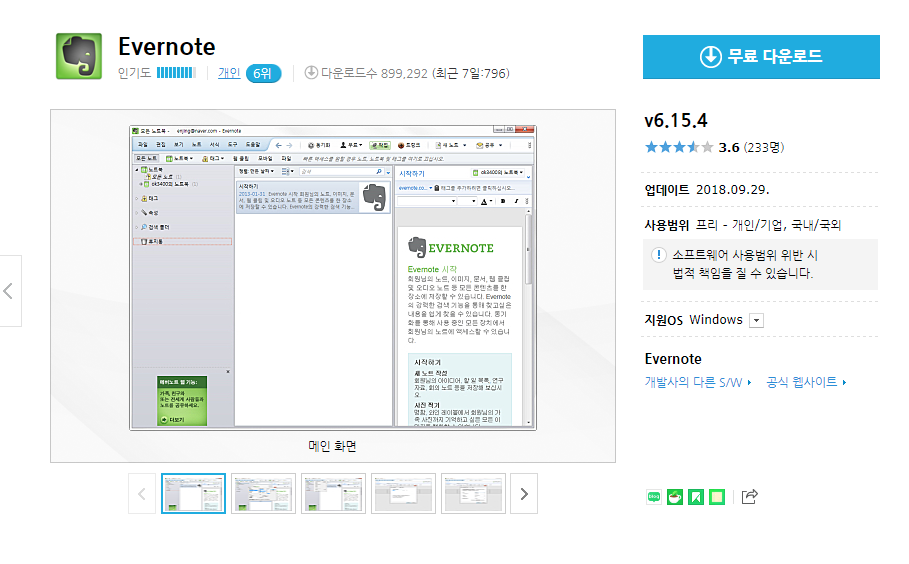Send to the Naver Memo icon

pos(717,497)
